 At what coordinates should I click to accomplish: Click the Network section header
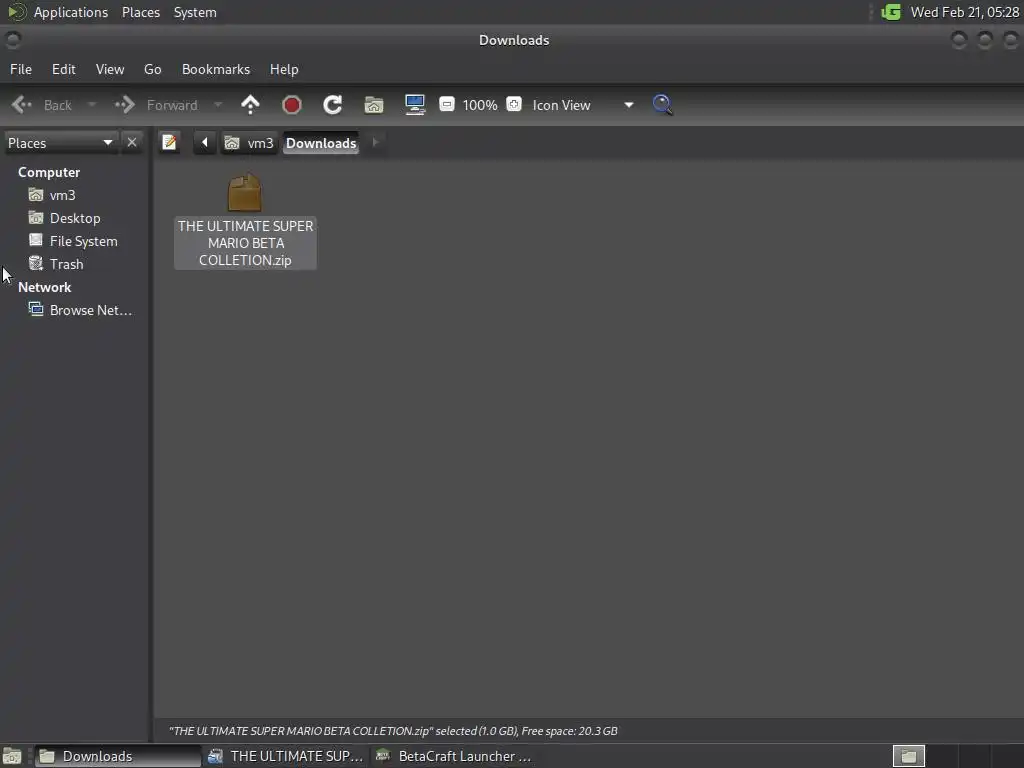point(44,287)
